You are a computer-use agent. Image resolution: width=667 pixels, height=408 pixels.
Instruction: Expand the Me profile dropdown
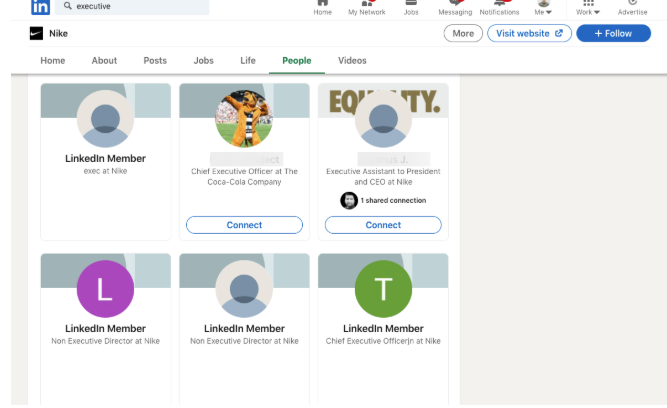[543, 5]
